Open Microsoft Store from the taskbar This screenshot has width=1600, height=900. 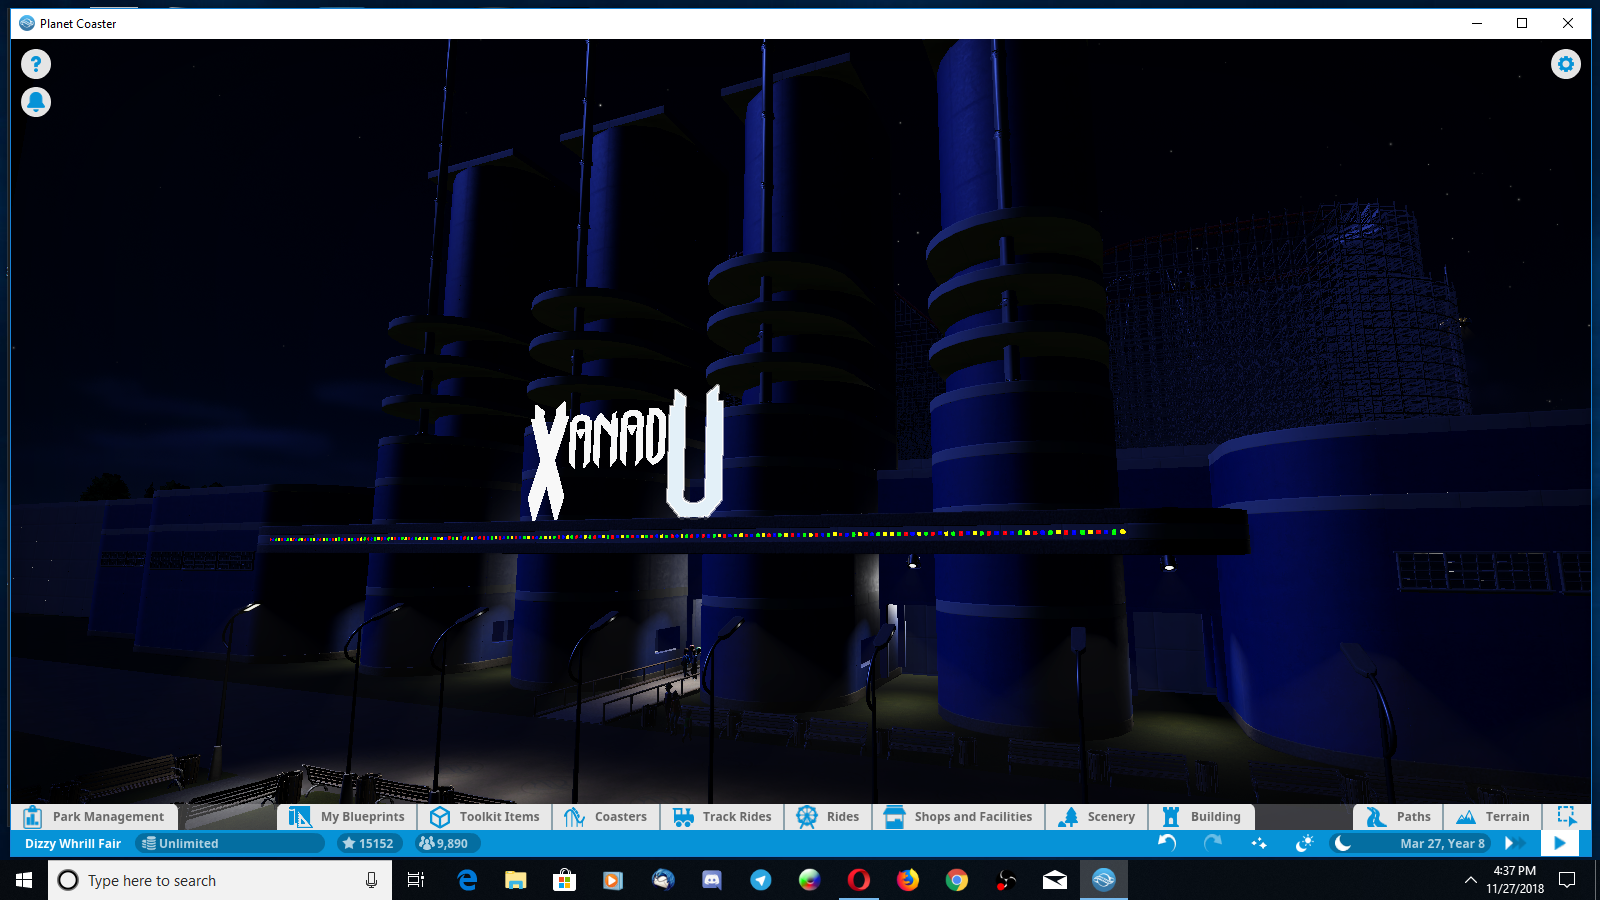pos(565,880)
